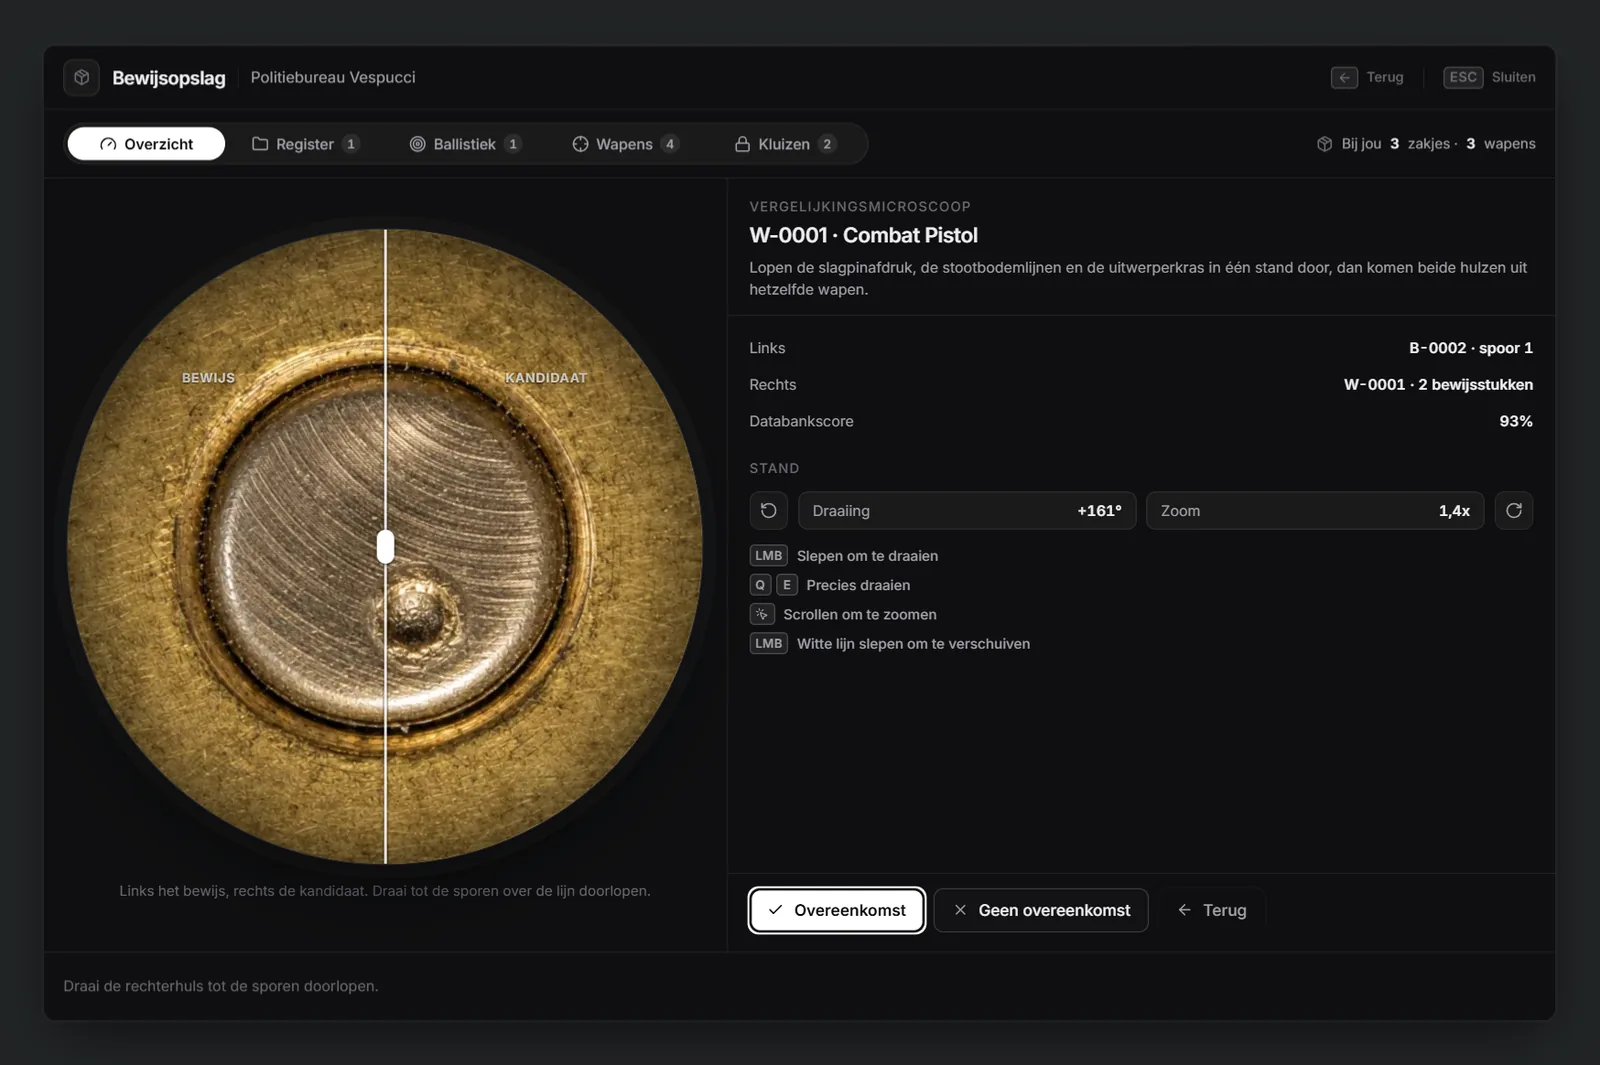Click the W-0001 · 2 bewijsstukken value
The width and height of the screenshot is (1600, 1065).
(x=1438, y=385)
